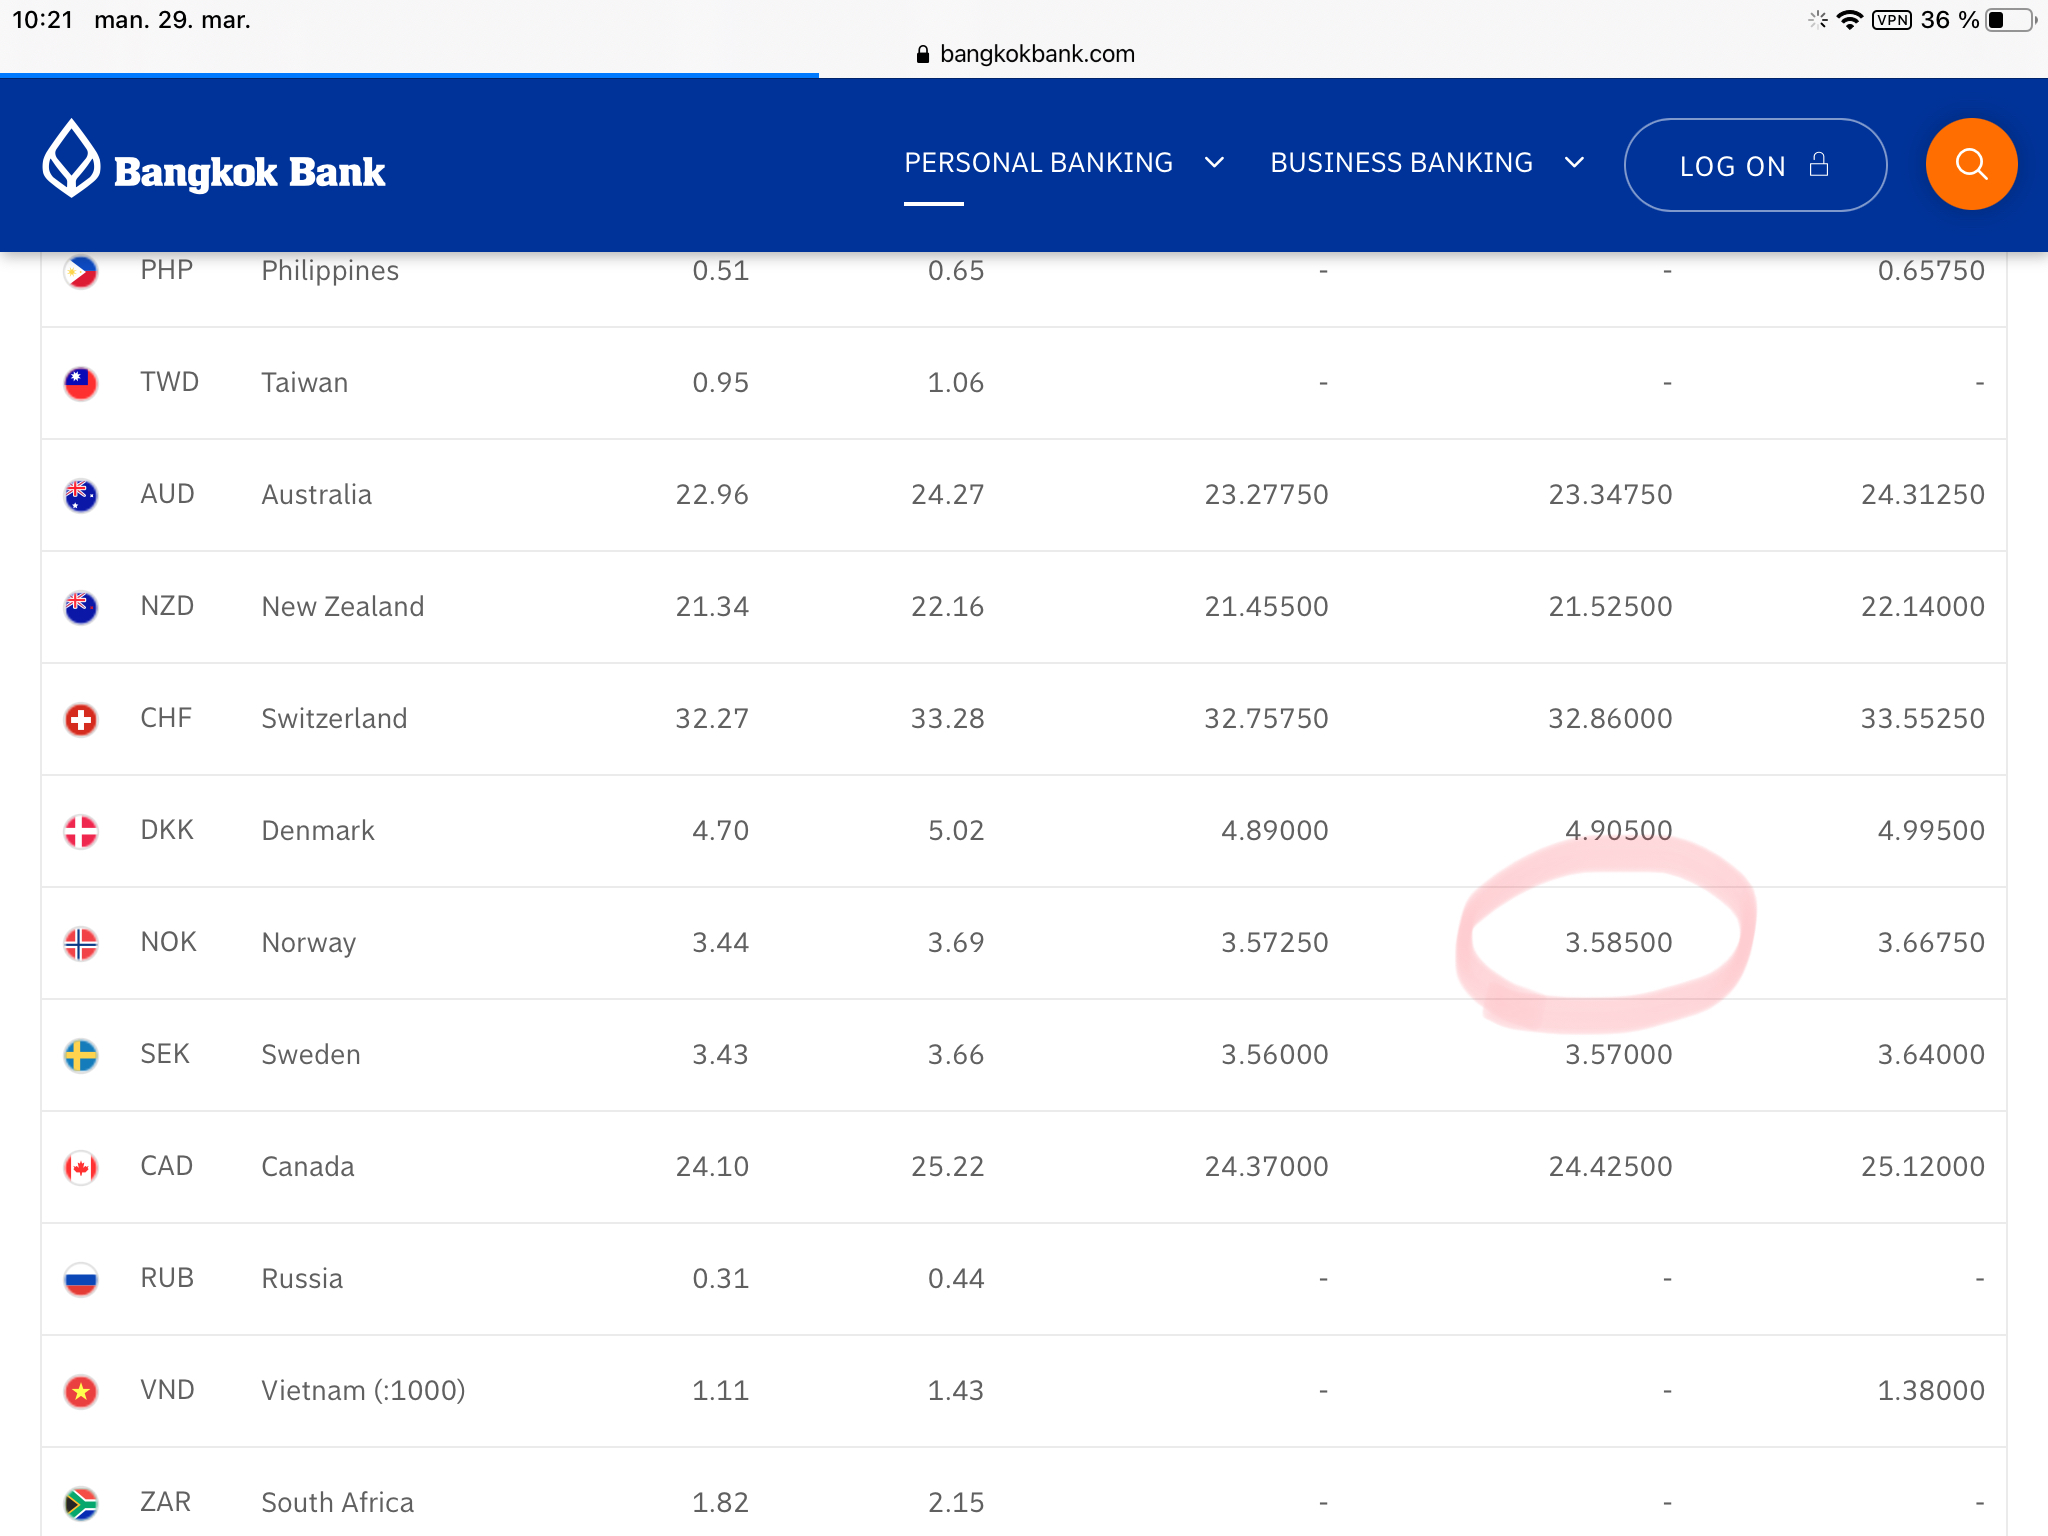
Task: Select the NZD New Zealand row
Action: pos(1024,607)
